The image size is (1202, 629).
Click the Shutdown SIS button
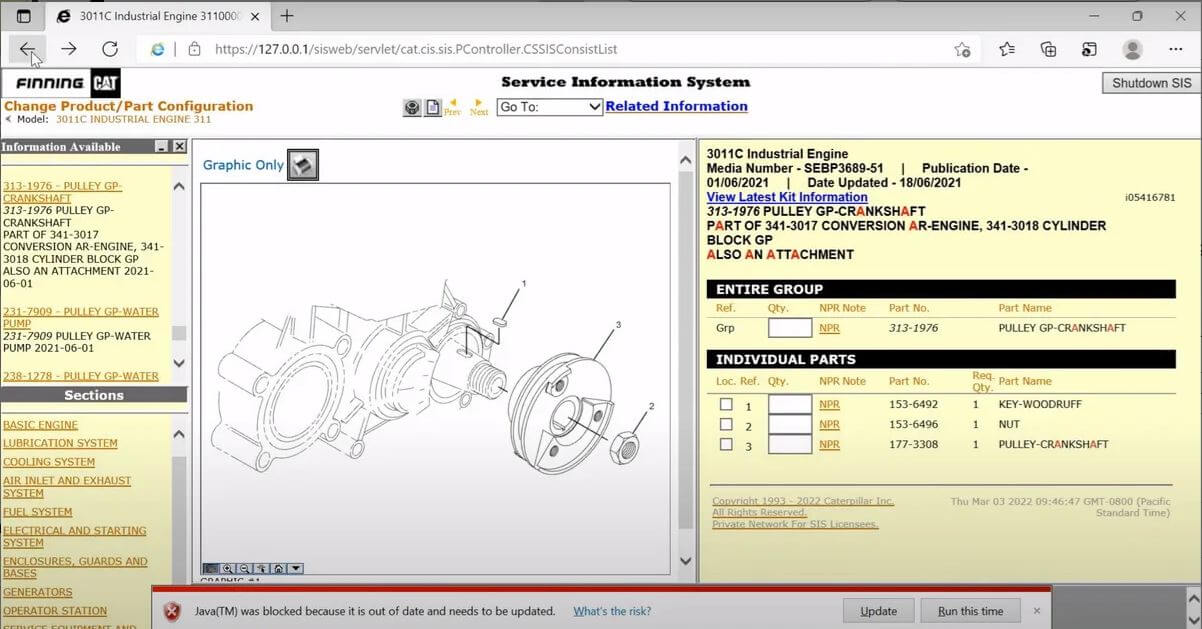click(x=1152, y=83)
